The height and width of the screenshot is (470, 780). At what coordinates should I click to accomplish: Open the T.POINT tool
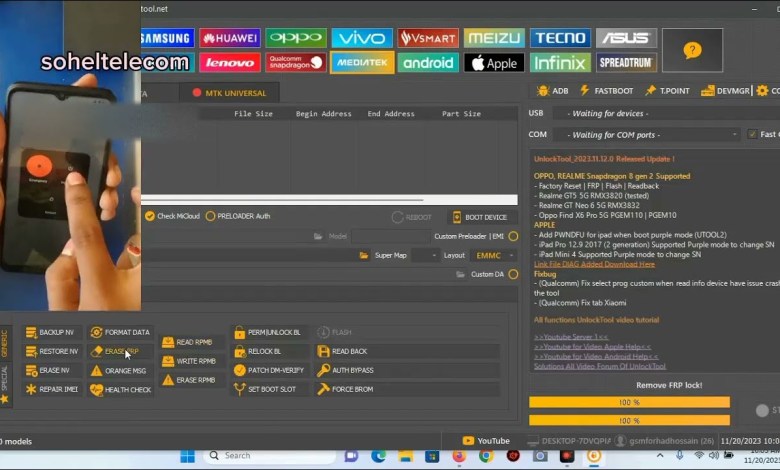tap(668, 91)
